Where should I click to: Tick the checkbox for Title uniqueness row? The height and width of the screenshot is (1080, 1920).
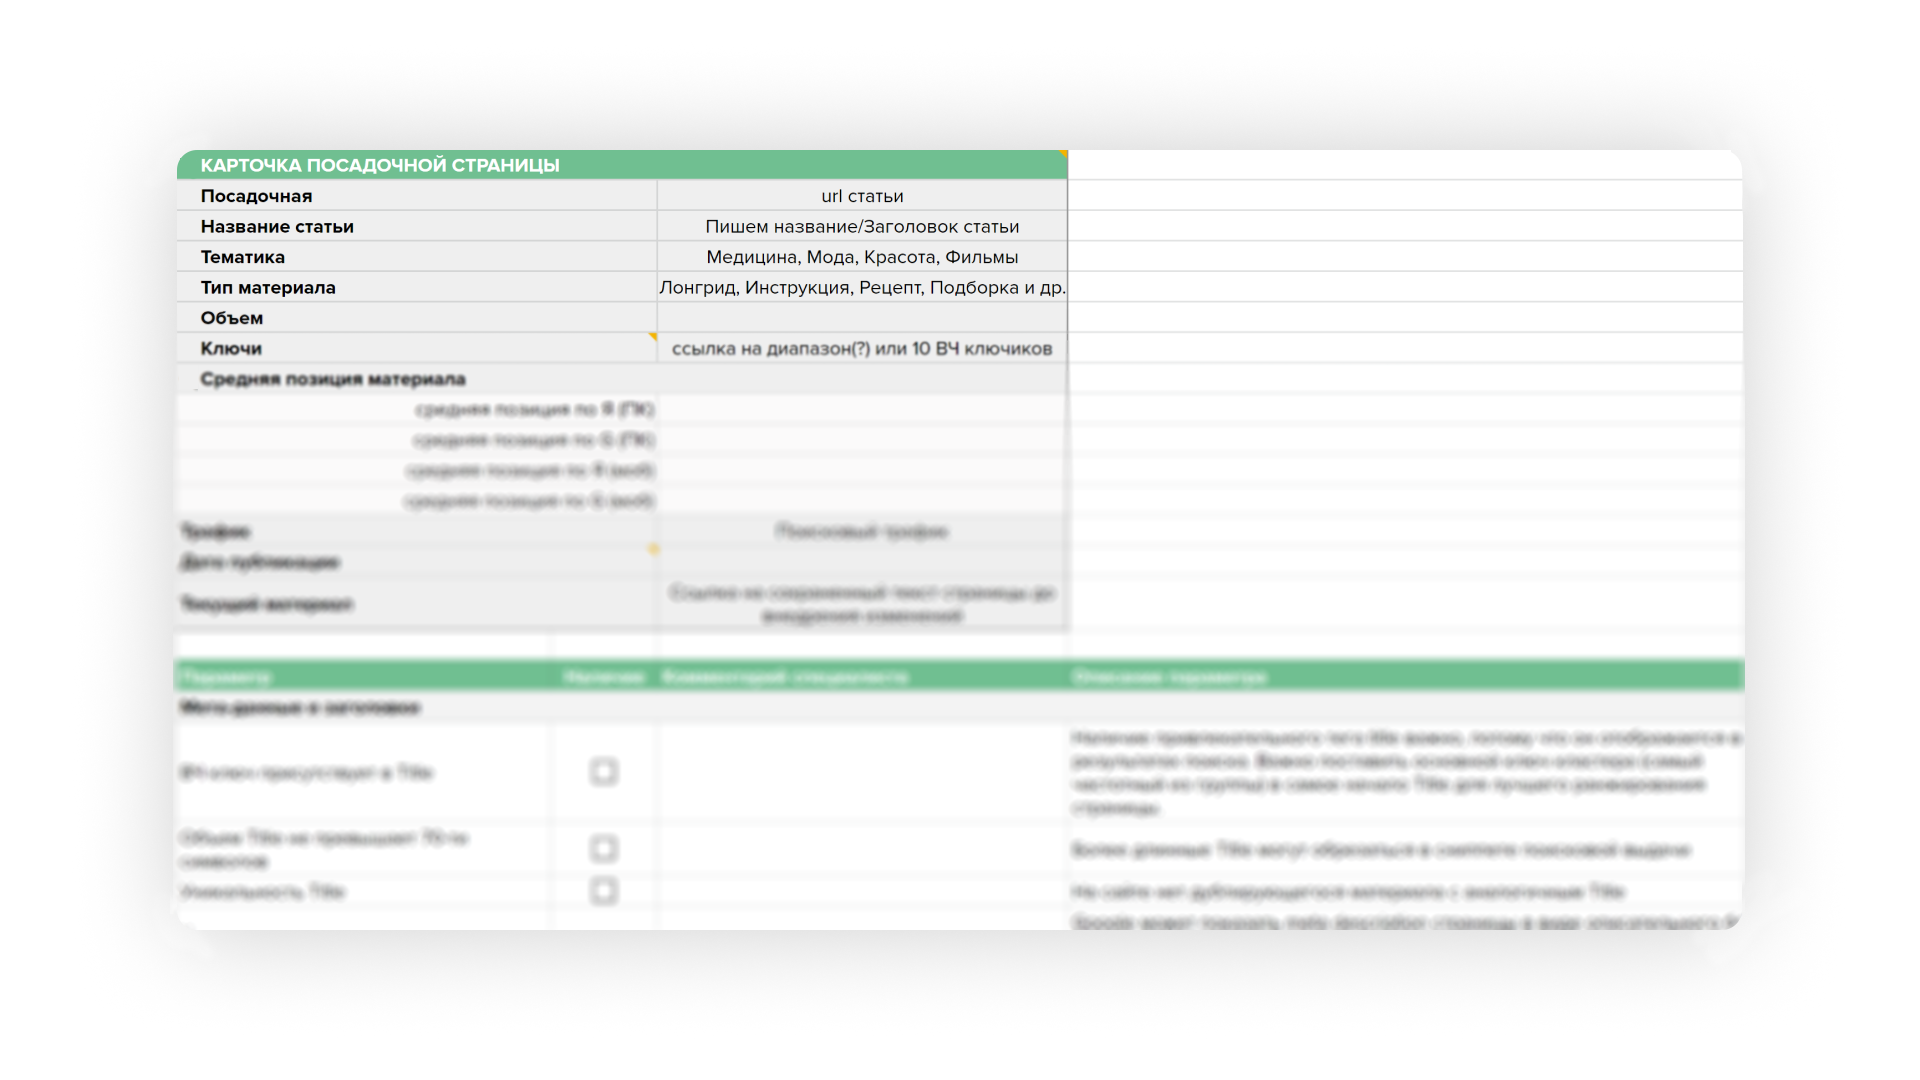coord(603,891)
